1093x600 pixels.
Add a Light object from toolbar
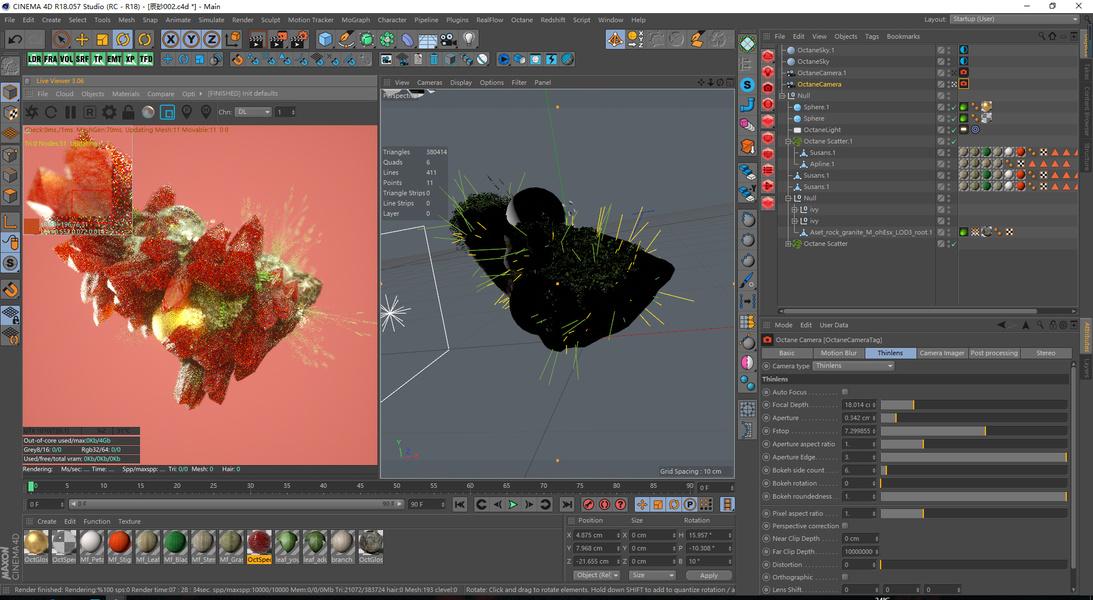(x=469, y=40)
